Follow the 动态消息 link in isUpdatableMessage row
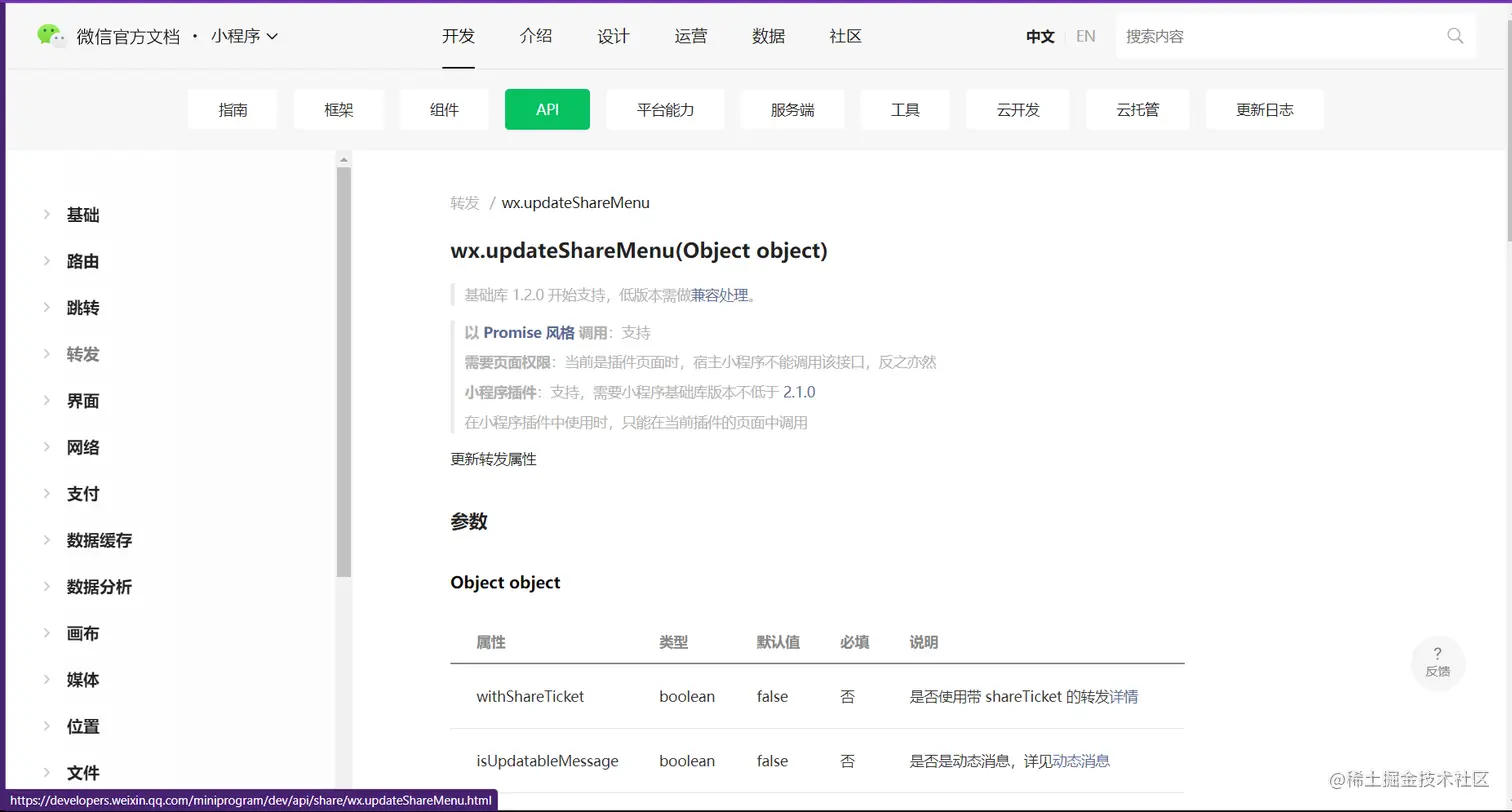Viewport: 1512px width, 812px height. (1081, 761)
